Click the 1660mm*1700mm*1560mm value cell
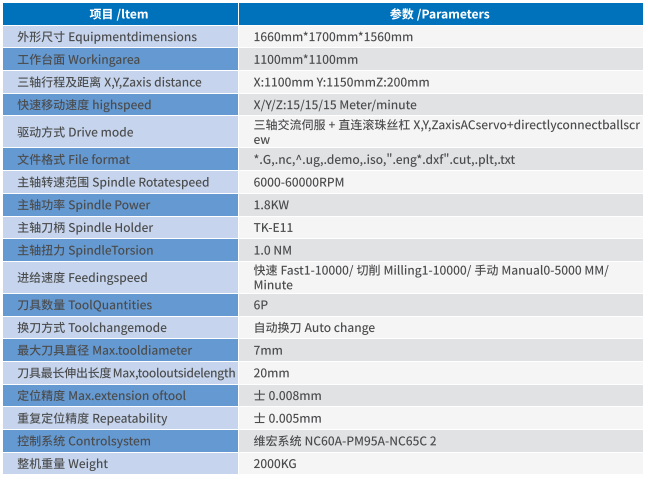This screenshot has width=648, height=480. coord(333,37)
